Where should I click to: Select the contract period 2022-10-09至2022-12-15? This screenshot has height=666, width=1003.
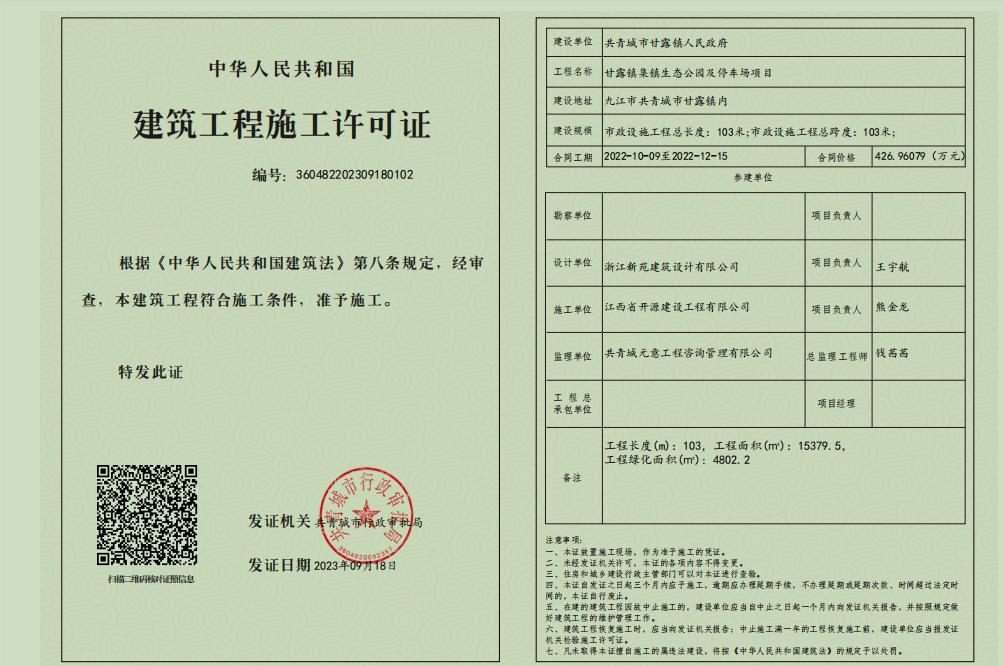click(666, 157)
